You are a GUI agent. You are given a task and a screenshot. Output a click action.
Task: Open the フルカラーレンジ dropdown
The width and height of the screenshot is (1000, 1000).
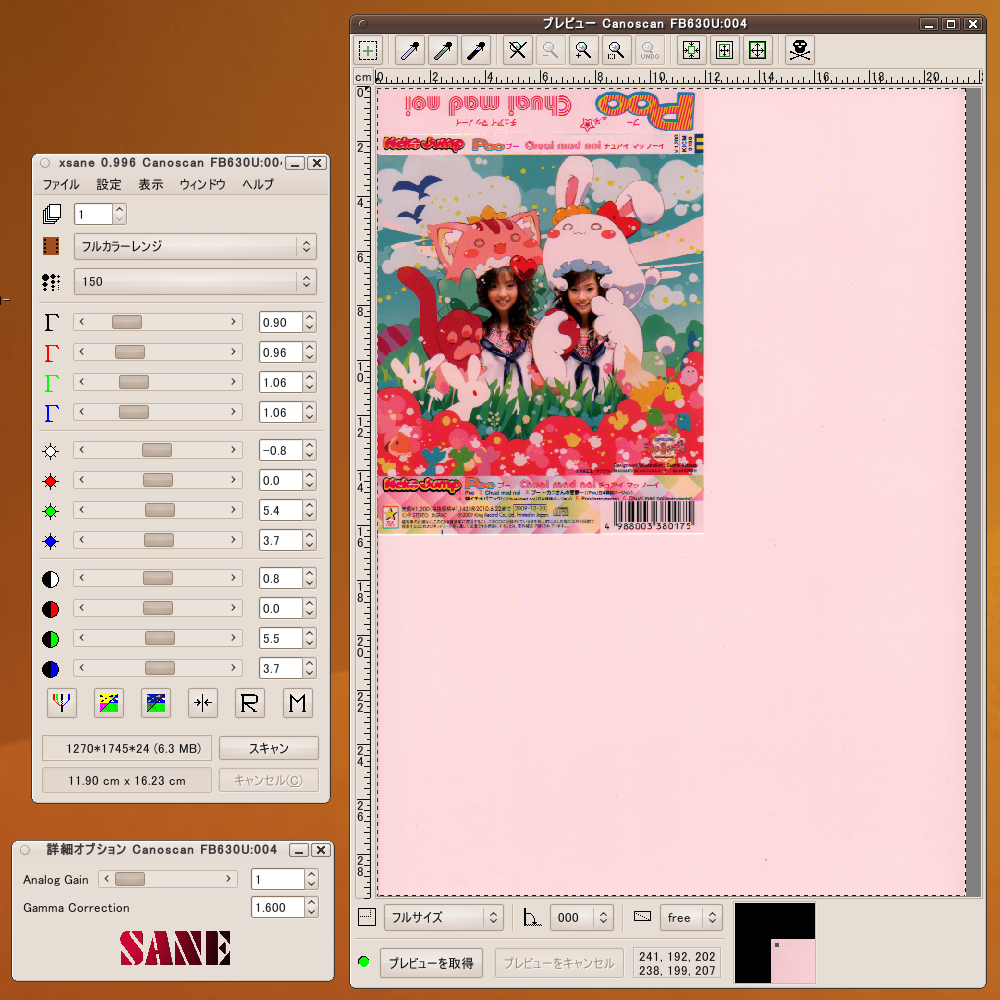pos(195,246)
